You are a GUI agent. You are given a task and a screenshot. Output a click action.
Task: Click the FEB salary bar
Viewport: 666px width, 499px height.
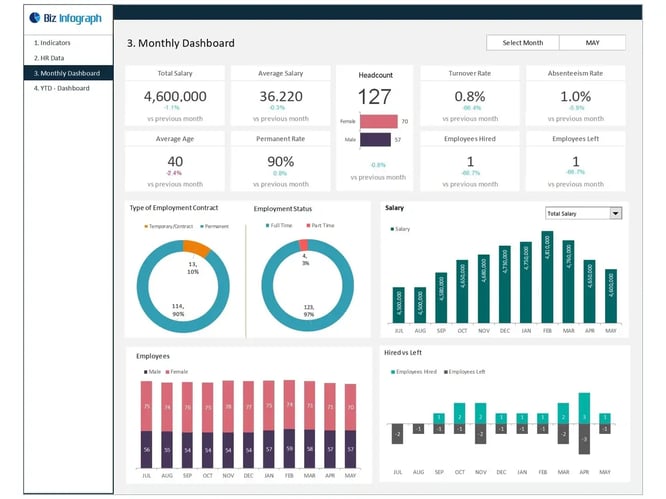click(x=547, y=277)
